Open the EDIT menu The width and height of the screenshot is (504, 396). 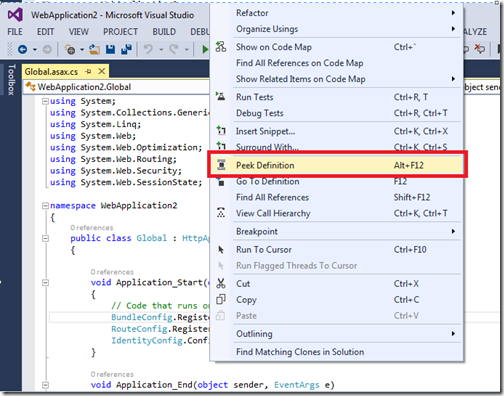pos(46,32)
